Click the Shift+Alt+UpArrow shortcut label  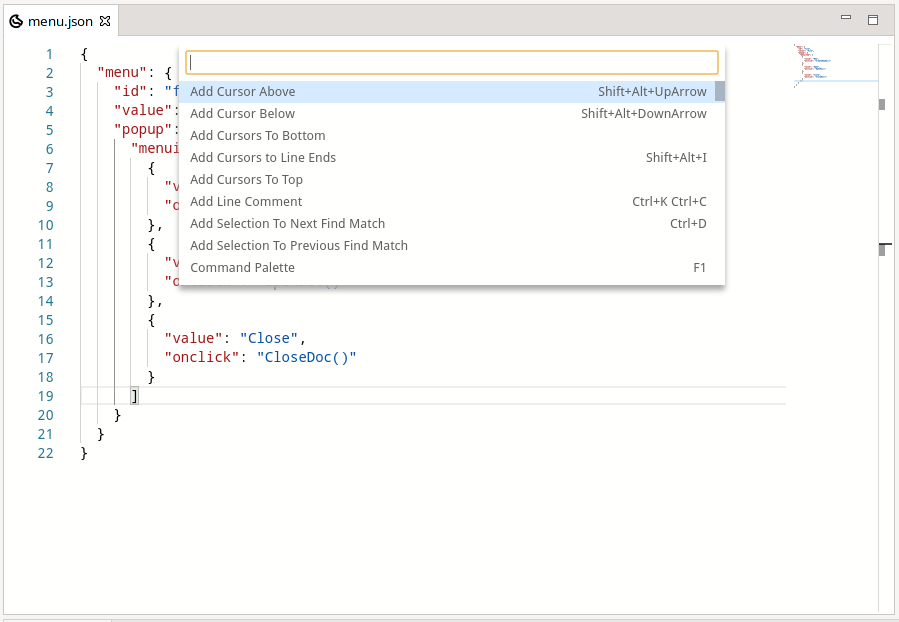(652, 92)
